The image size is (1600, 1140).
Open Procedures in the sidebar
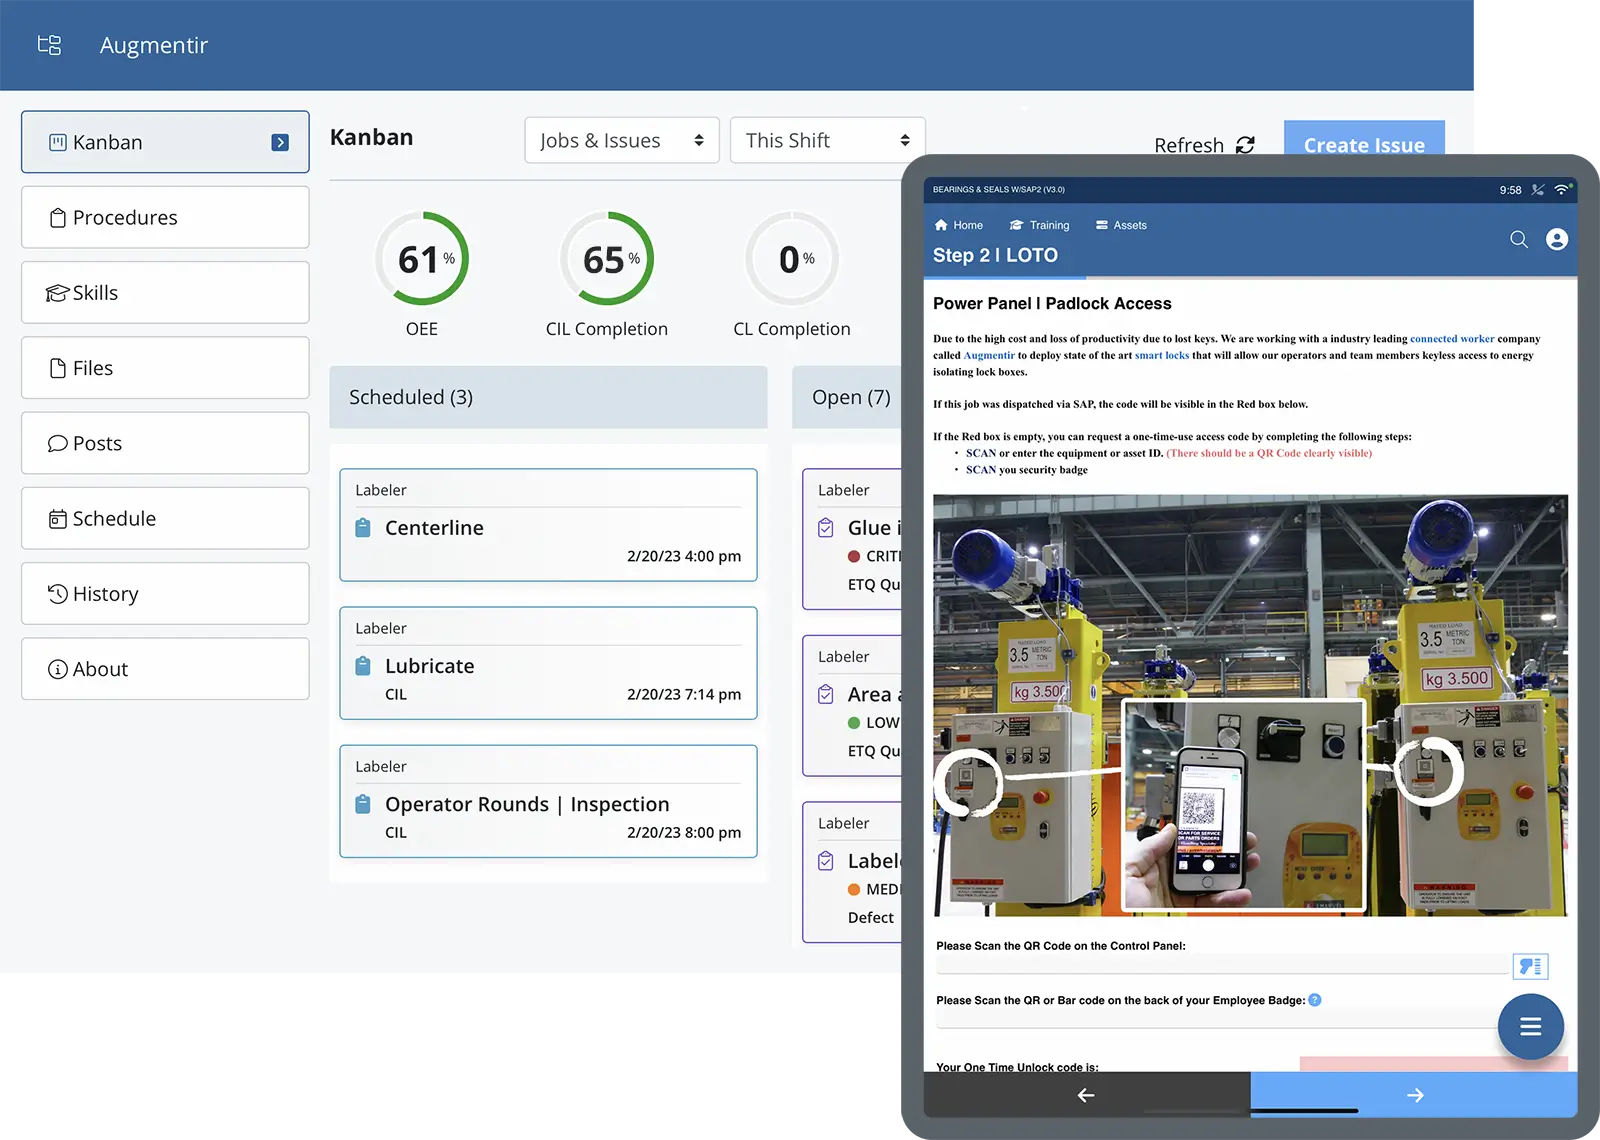click(x=165, y=217)
